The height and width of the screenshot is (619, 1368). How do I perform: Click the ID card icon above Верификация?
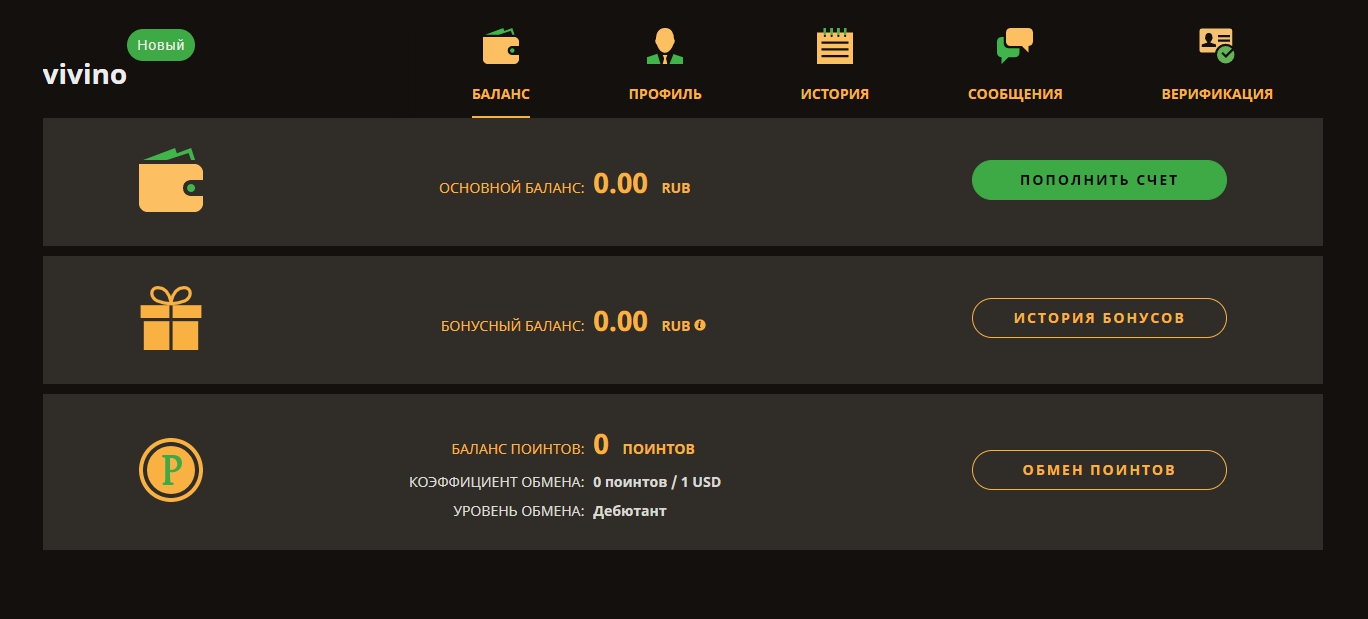[1217, 46]
